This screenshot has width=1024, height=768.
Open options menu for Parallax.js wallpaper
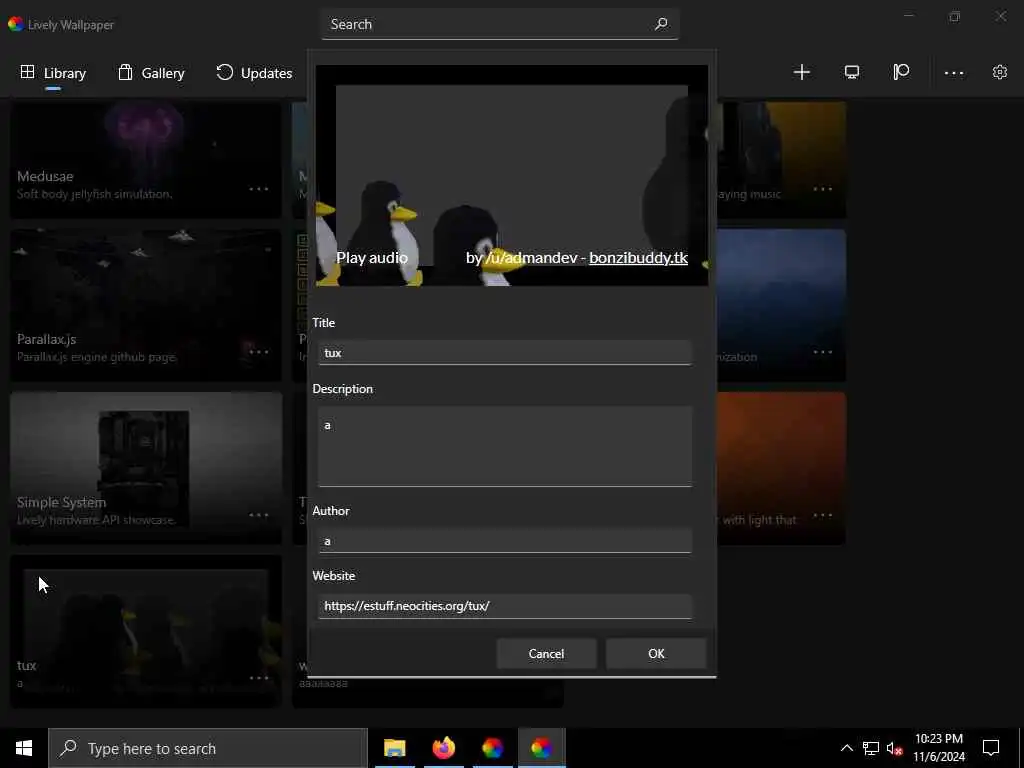point(259,352)
